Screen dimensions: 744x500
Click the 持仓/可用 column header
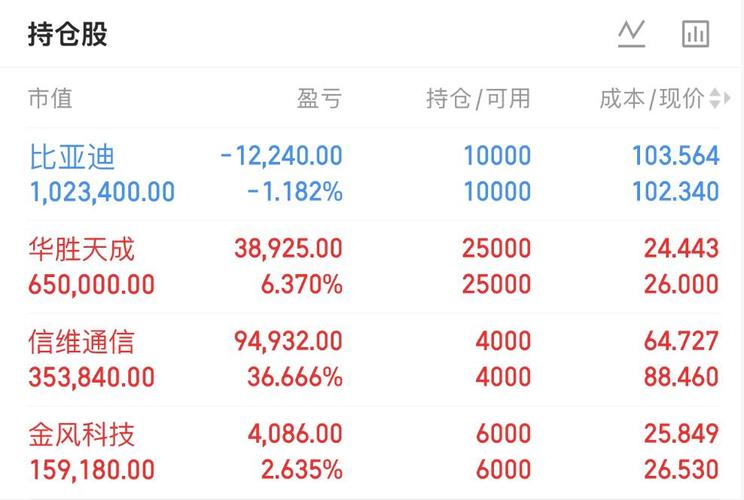478,99
